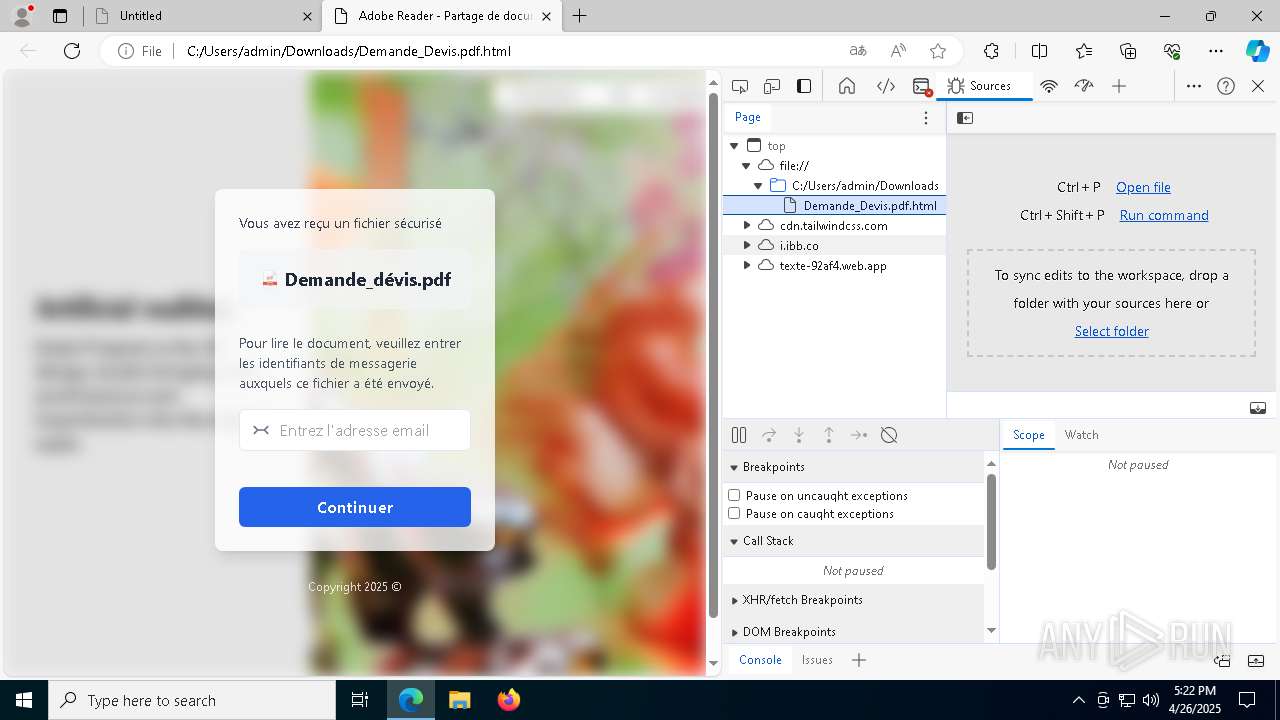1280x720 pixels.
Task: Click the Run command link
Action: click(x=1164, y=215)
